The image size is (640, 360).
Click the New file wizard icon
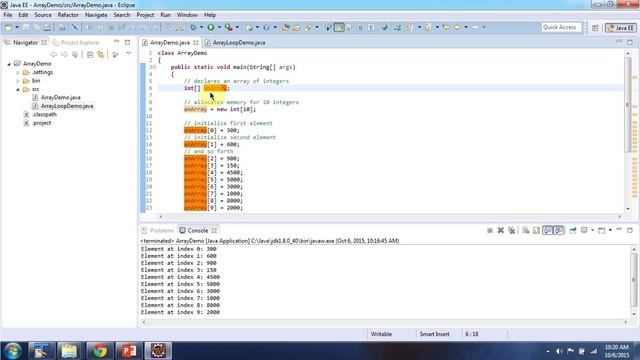8,27
